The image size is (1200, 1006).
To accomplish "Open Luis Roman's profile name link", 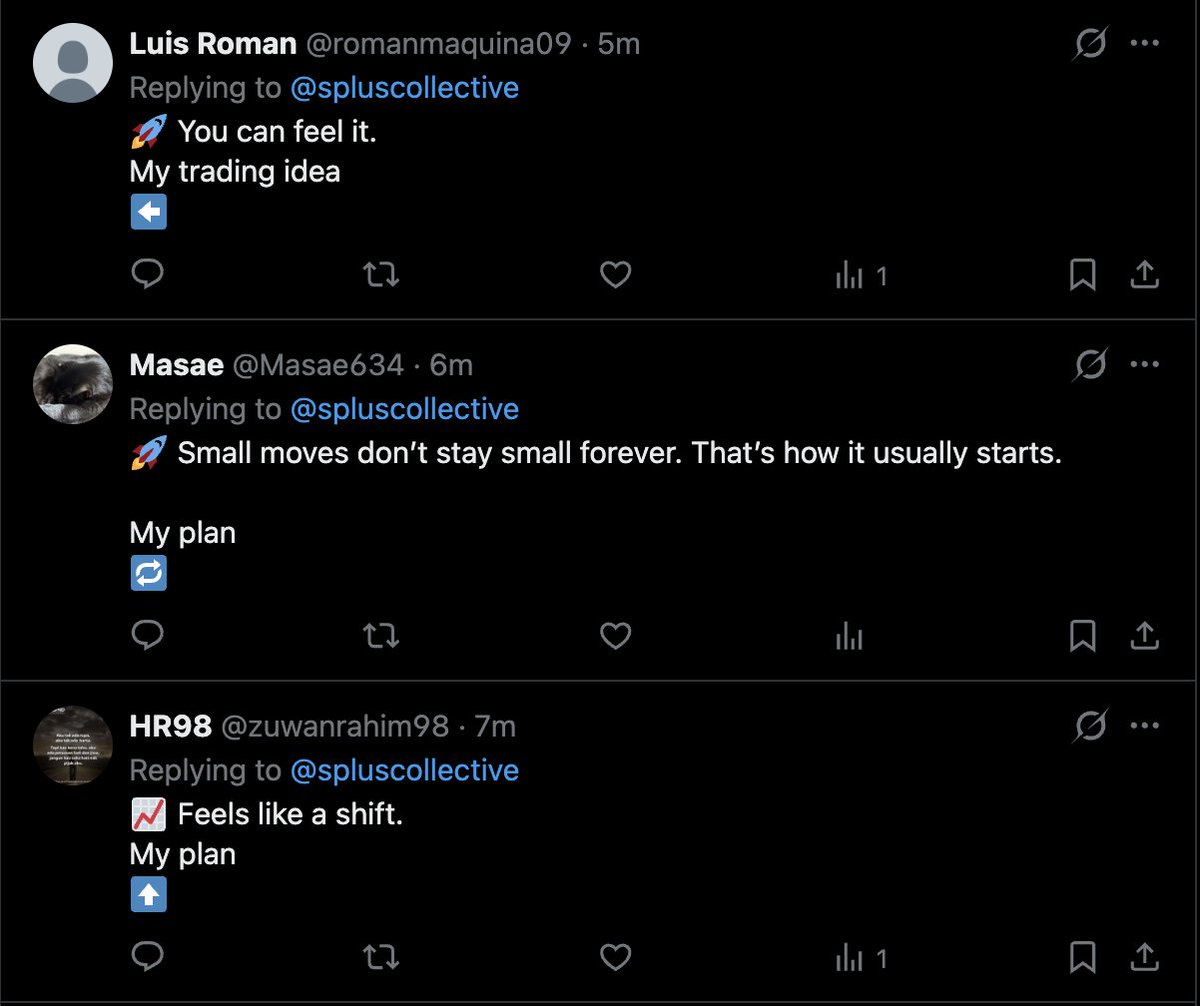I will (x=213, y=44).
